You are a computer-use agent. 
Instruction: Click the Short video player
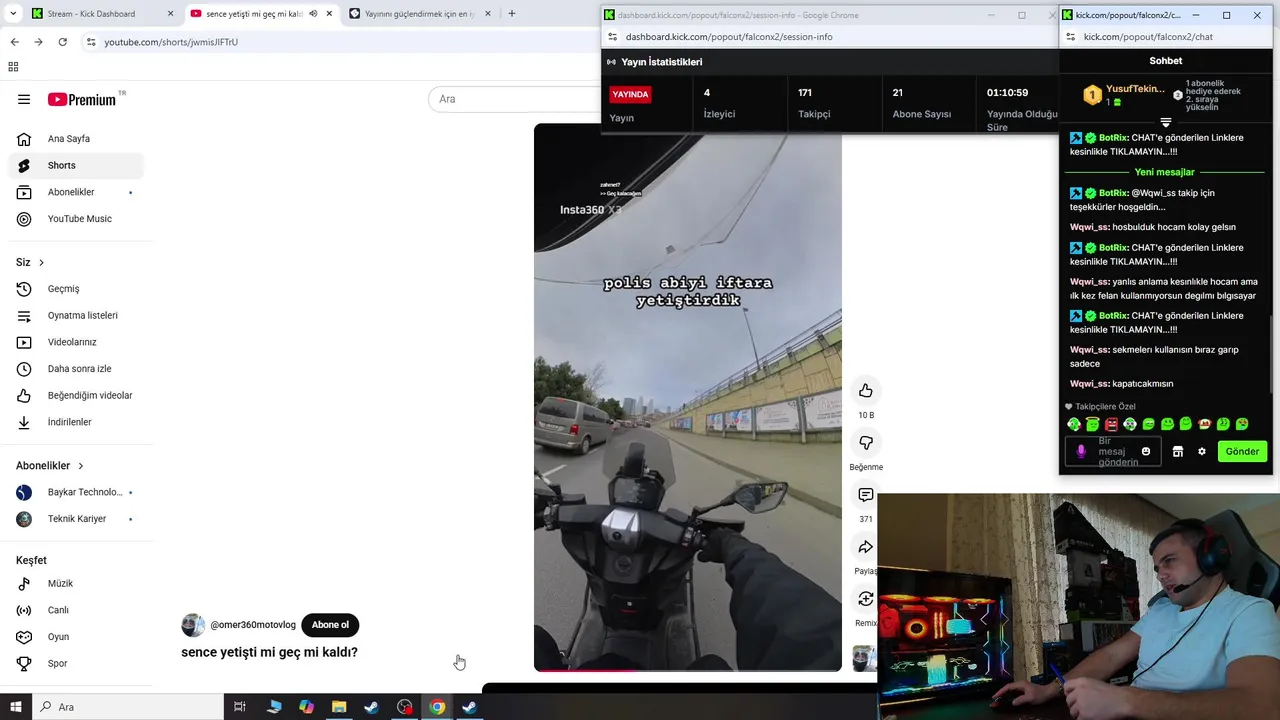click(x=688, y=397)
